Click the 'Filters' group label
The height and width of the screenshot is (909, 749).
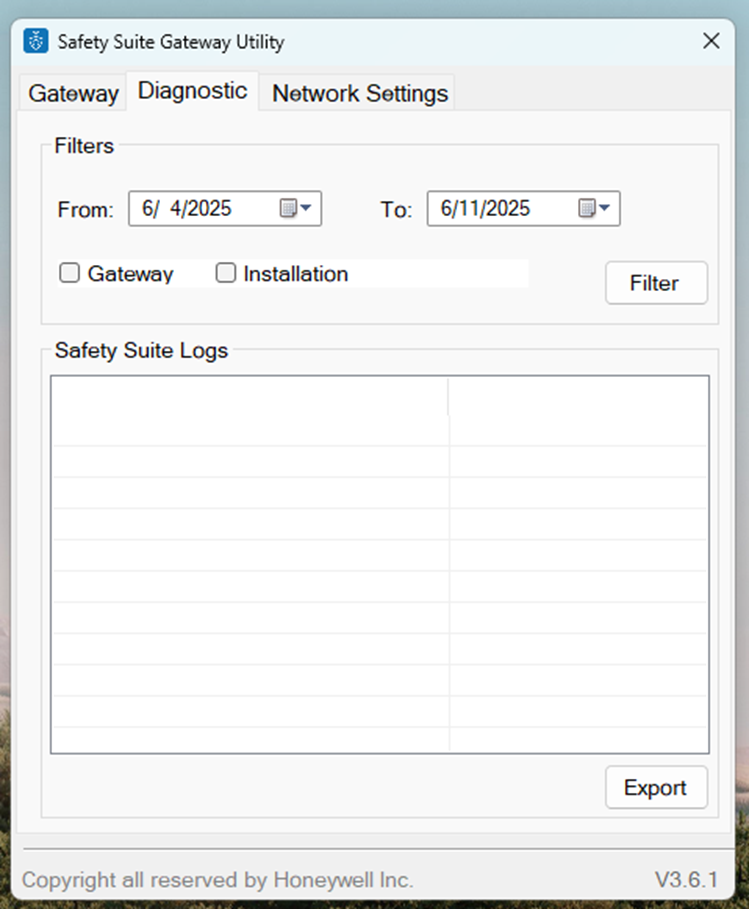point(84,146)
